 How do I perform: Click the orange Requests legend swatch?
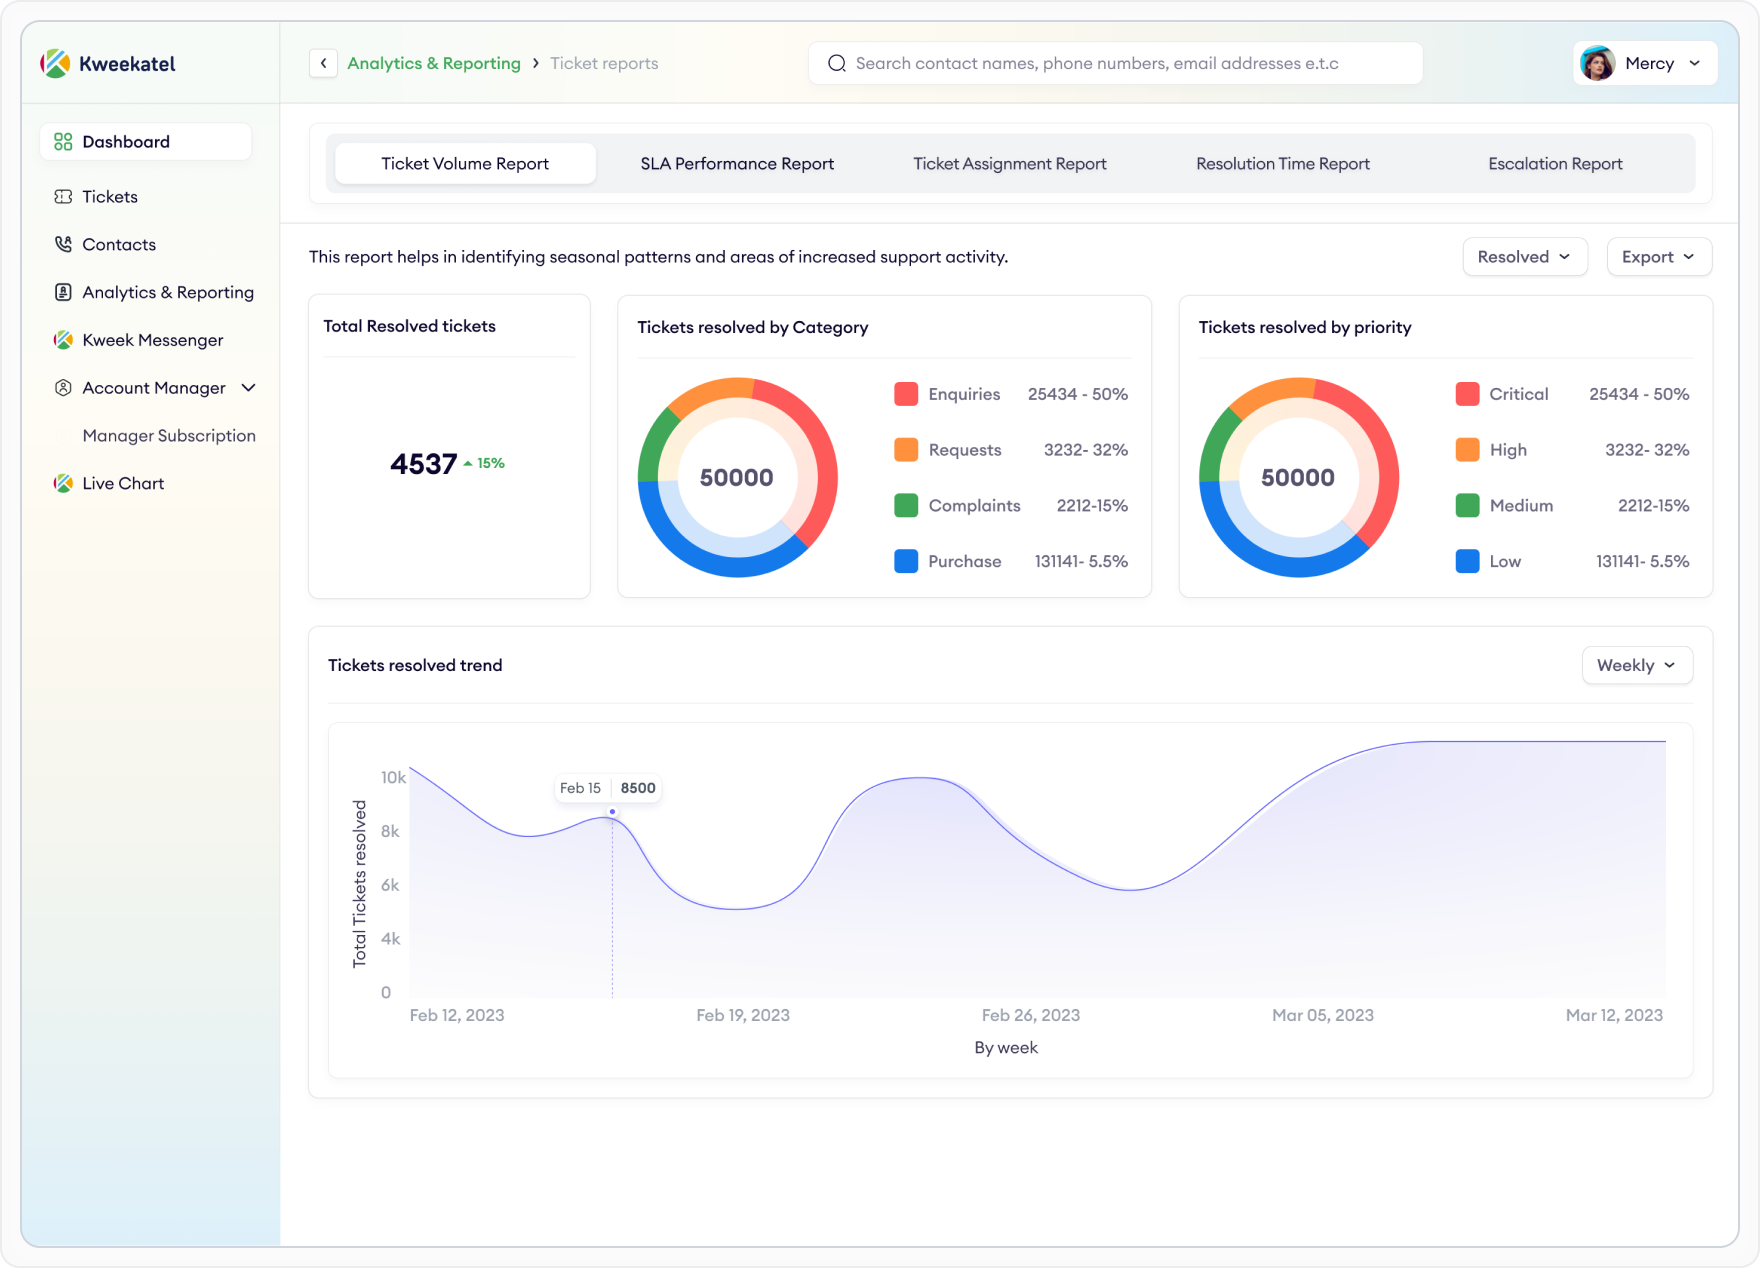click(x=906, y=450)
